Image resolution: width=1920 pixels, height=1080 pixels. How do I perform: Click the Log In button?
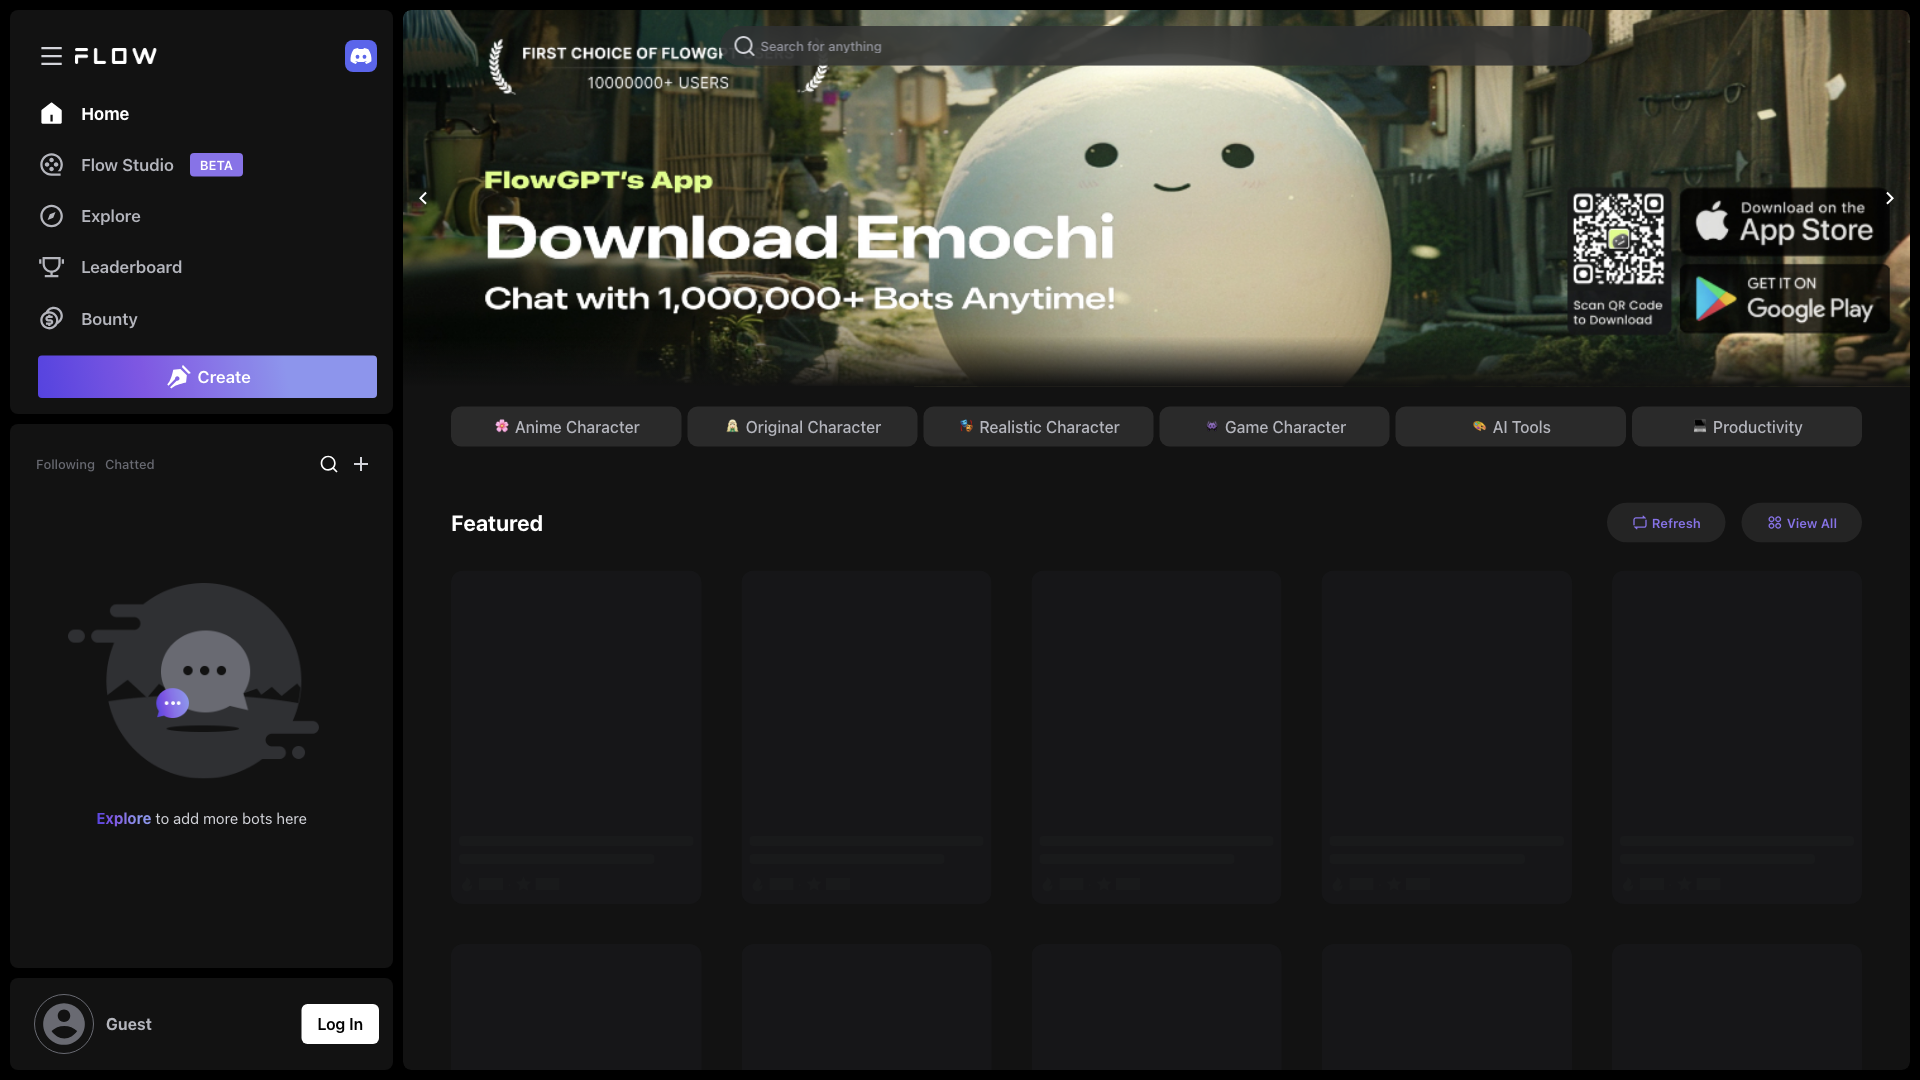pyautogui.click(x=339, y=1023)
